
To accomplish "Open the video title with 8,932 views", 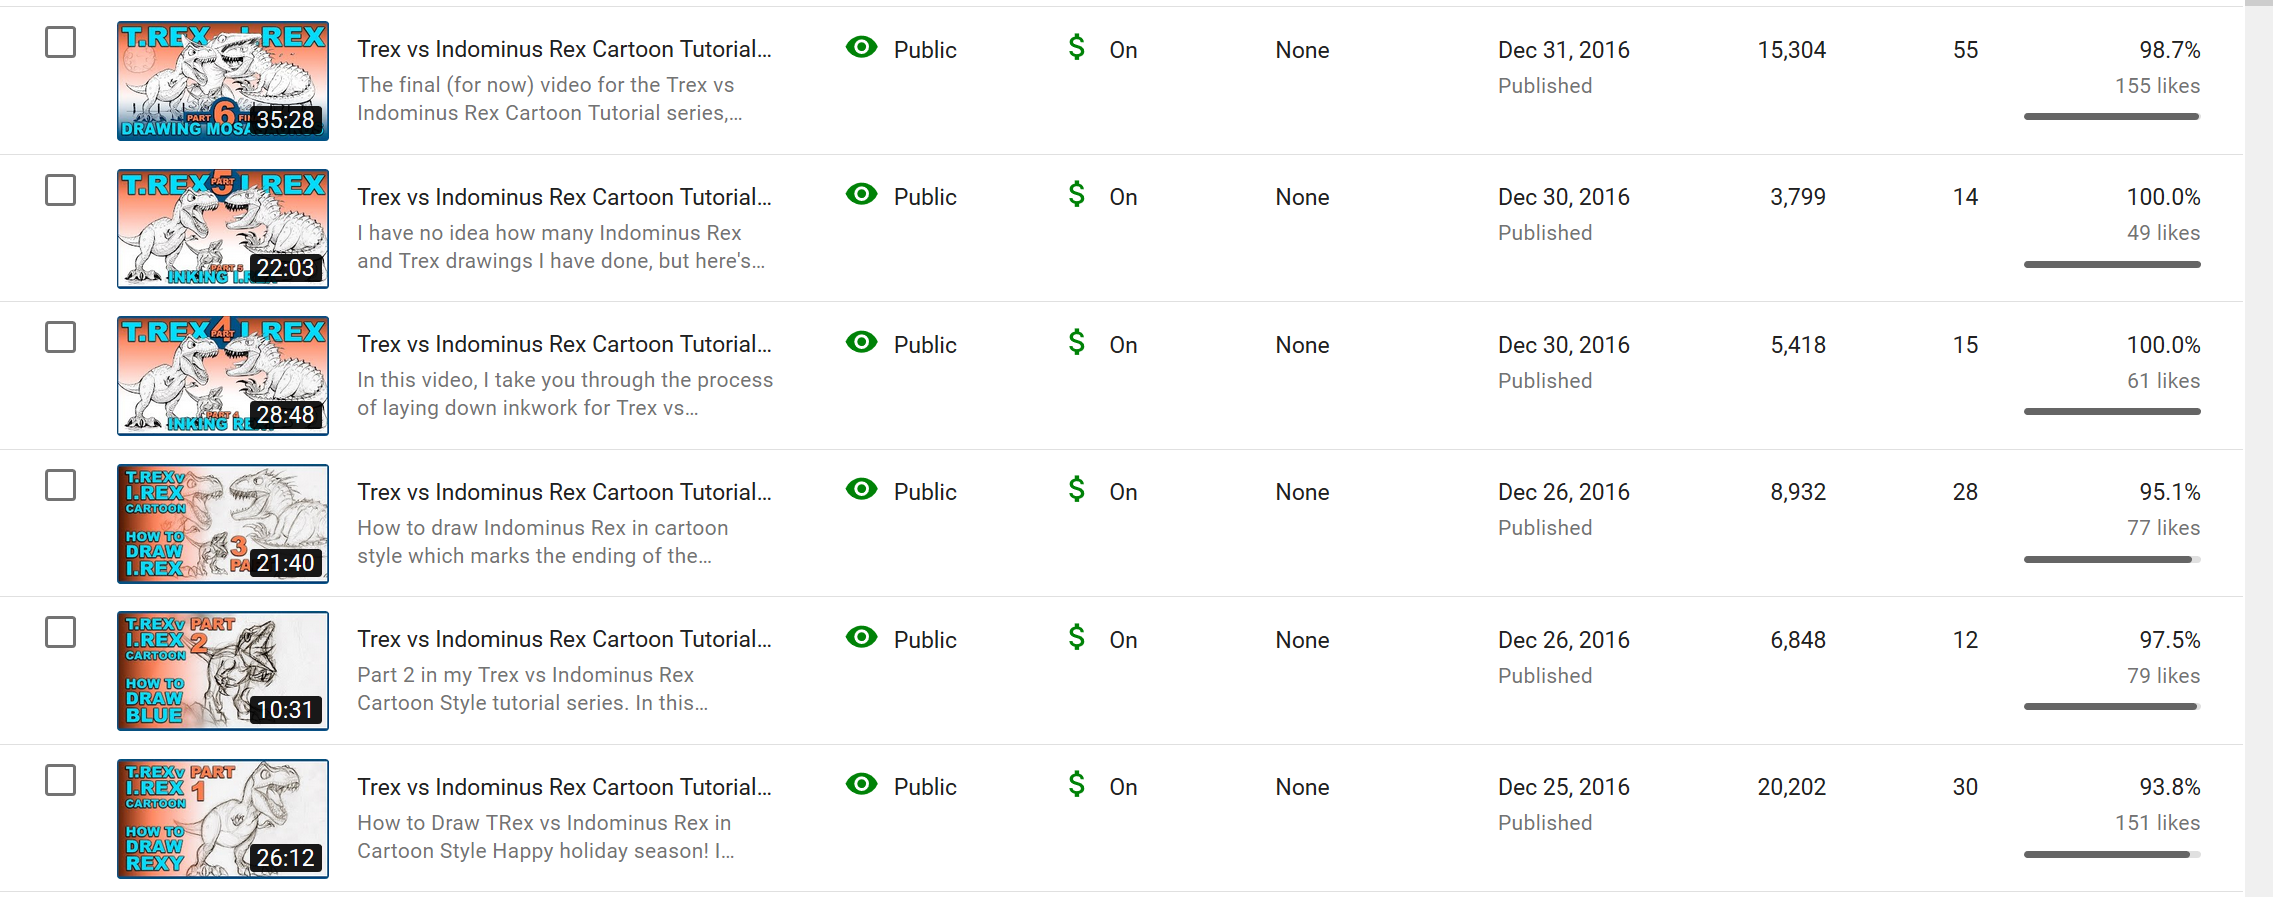I will [564, 492].
